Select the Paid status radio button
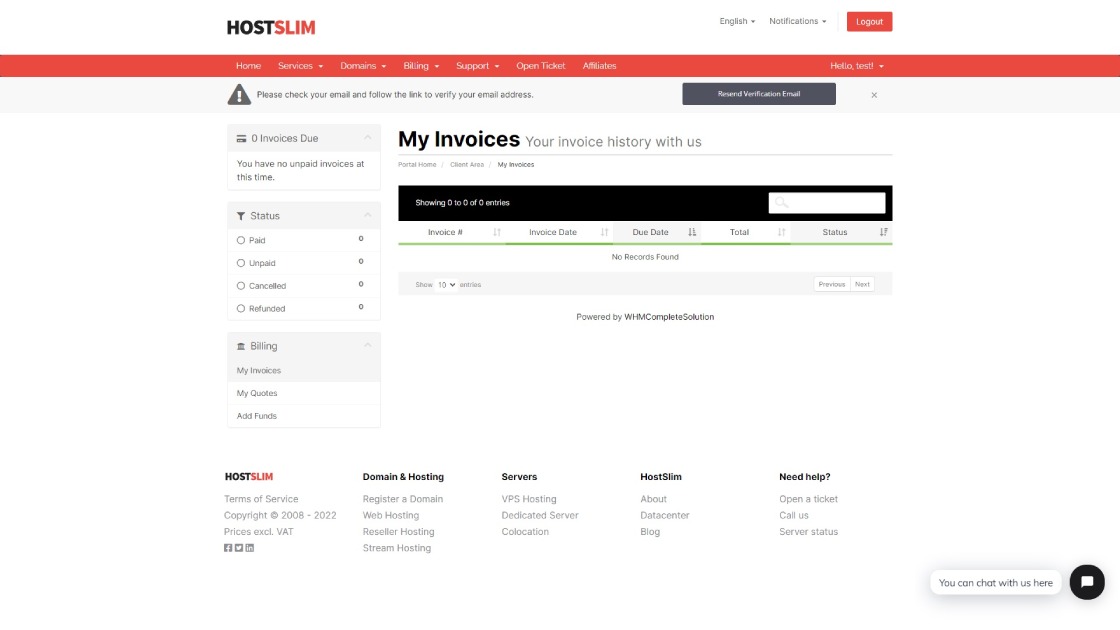The height and width of the screenshot is (630, 1120). [x=241, y=240]
